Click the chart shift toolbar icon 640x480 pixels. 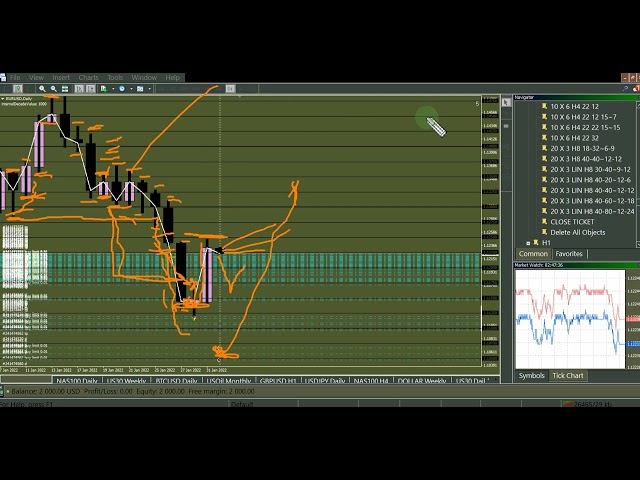pyautogui.click(x=91, y=88)
